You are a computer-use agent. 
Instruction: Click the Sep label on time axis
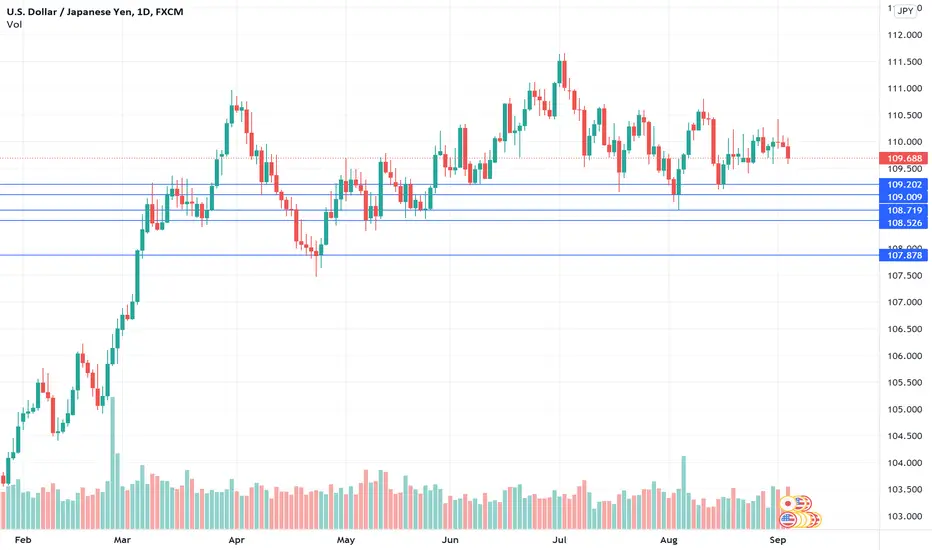tap(777, 540)
